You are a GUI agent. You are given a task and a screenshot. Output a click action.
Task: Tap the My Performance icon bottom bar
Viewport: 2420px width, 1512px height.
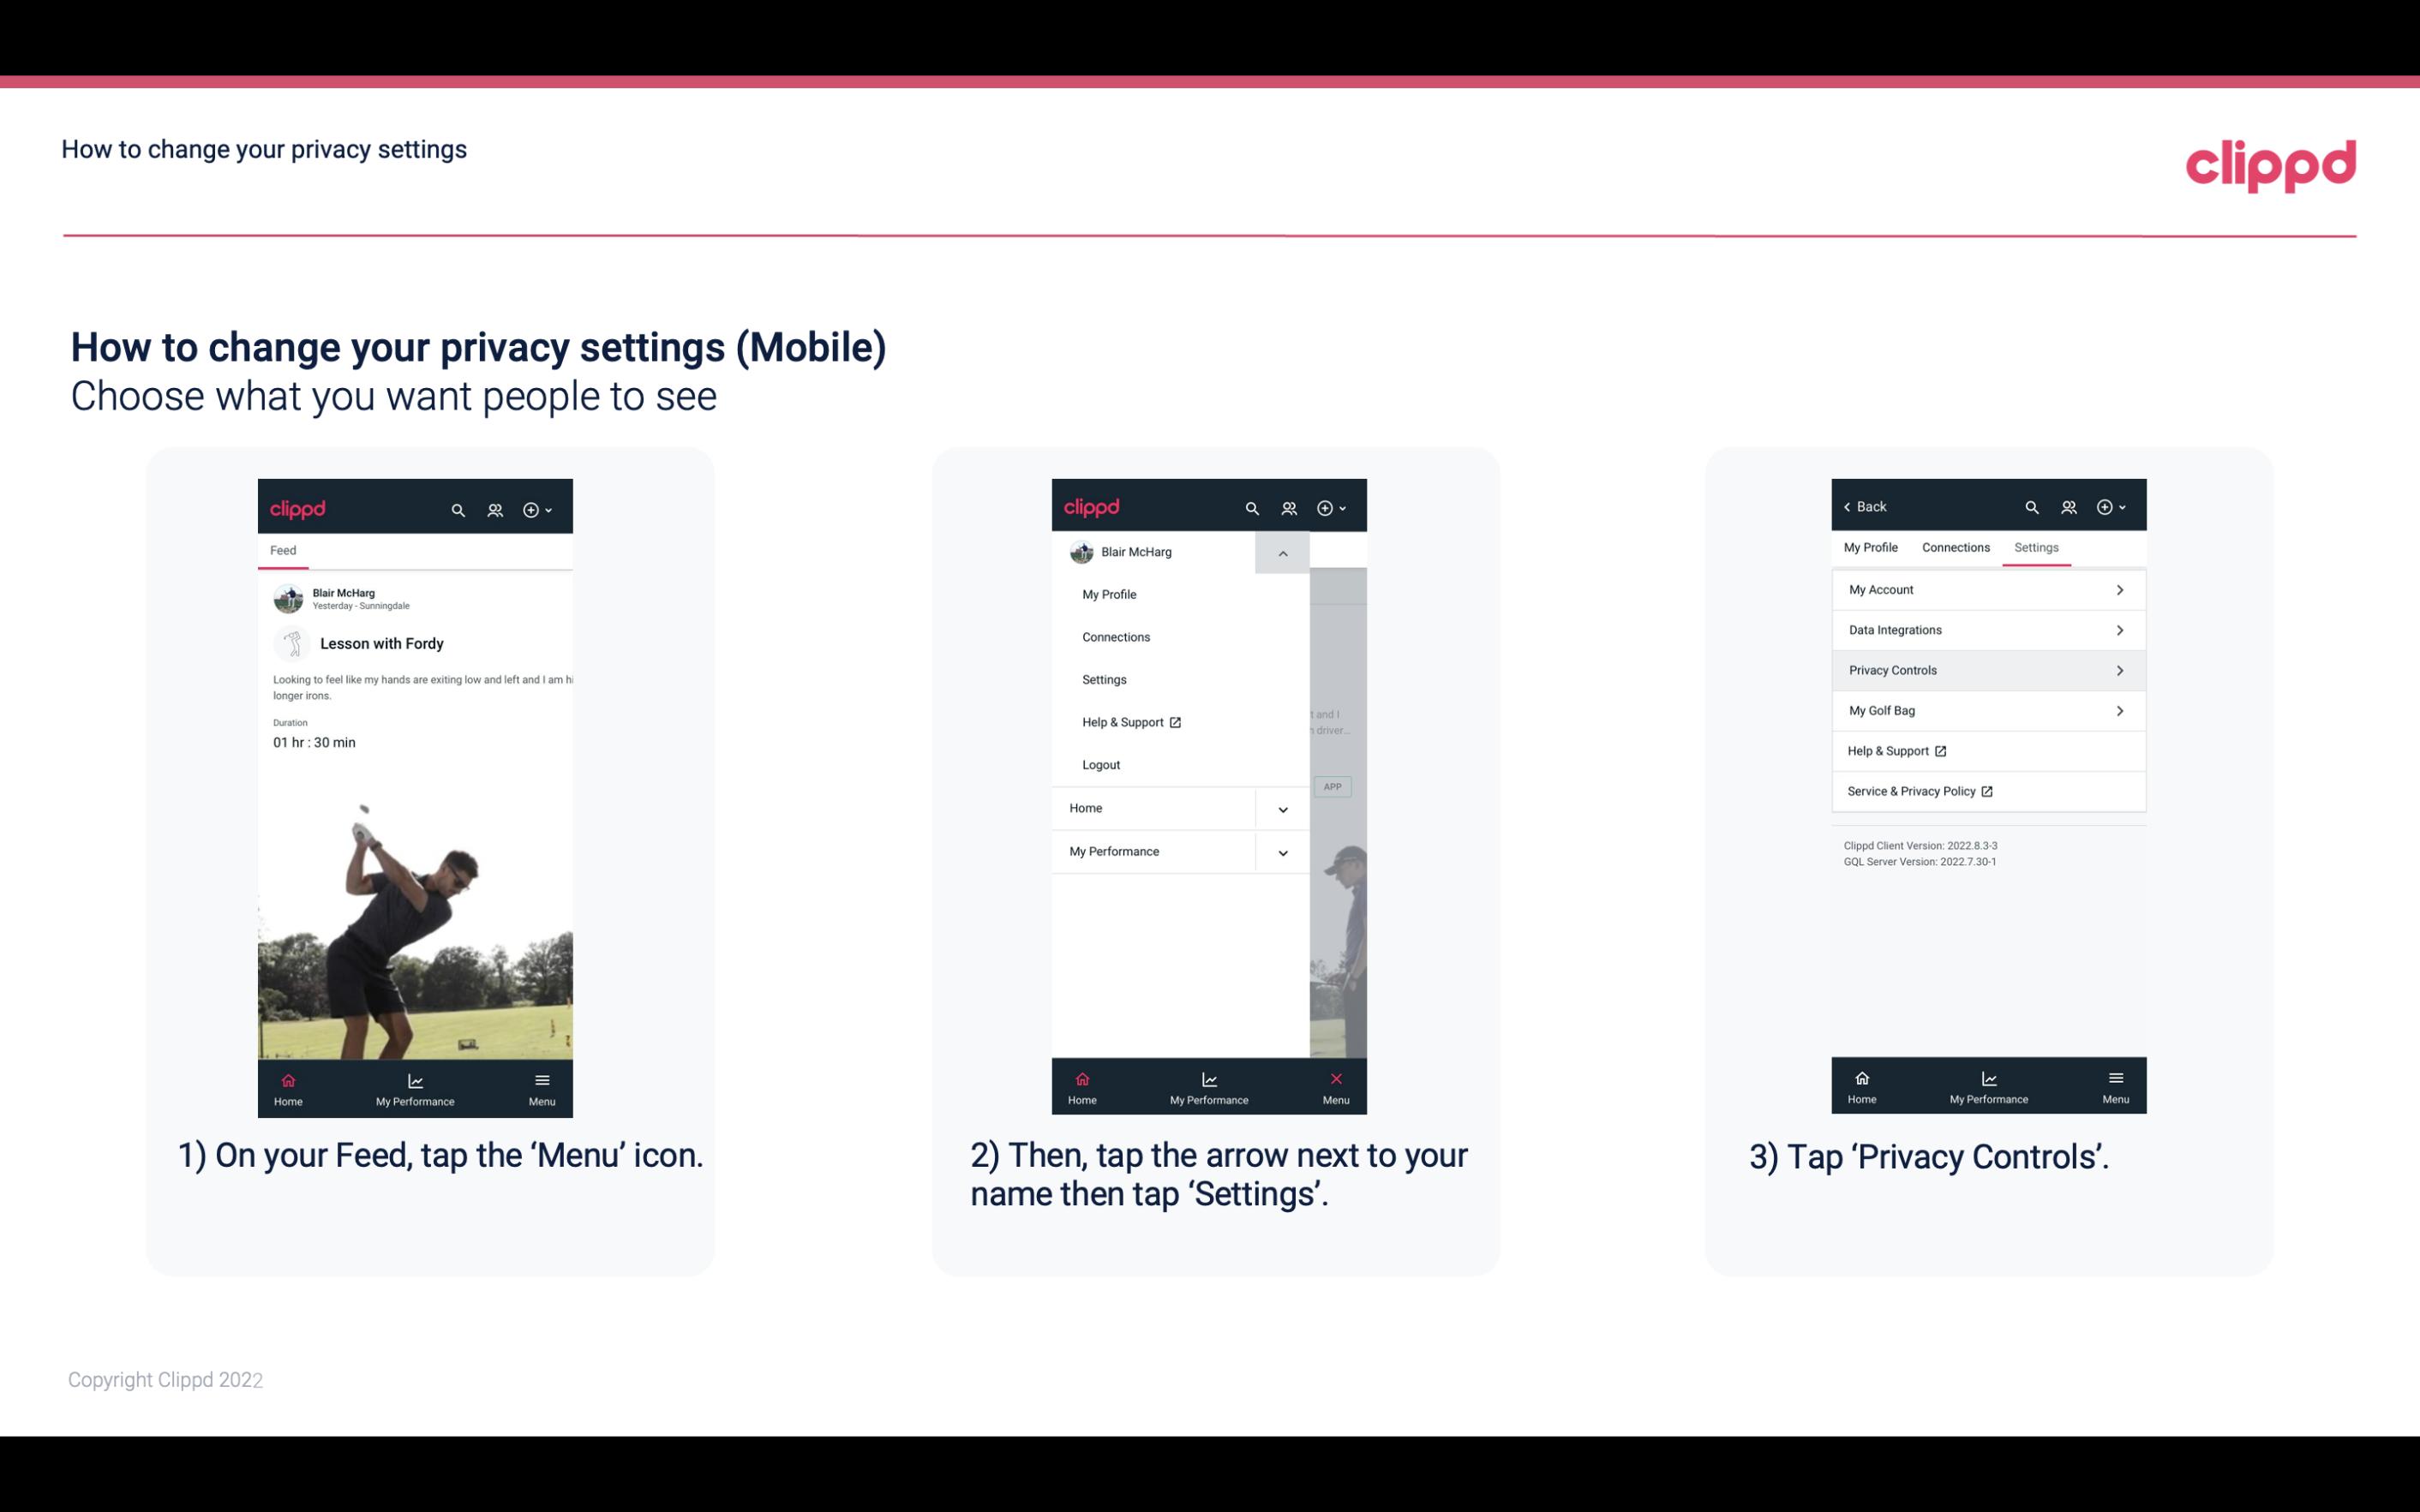(x=415, y=1087)
